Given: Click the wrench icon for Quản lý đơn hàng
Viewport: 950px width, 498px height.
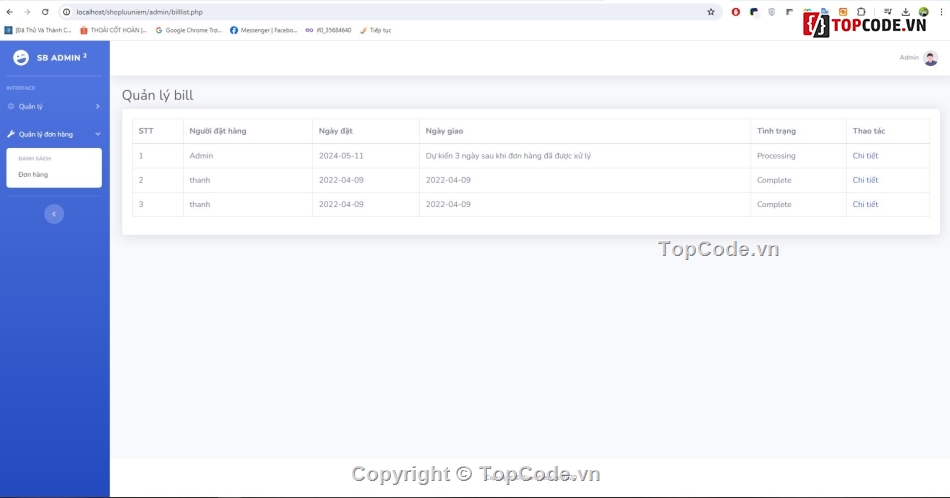Looking at the screenshot, I should [x=11, y=134].
